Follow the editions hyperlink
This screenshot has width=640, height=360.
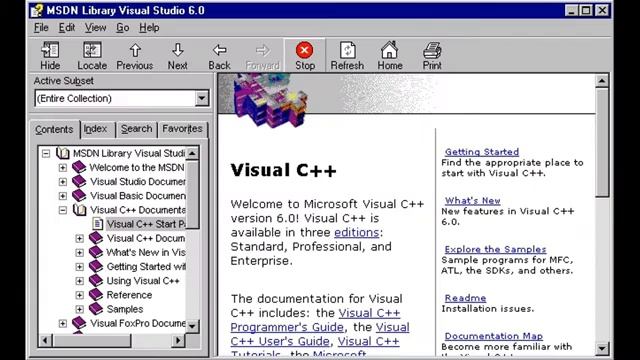(x=357, y=232)
